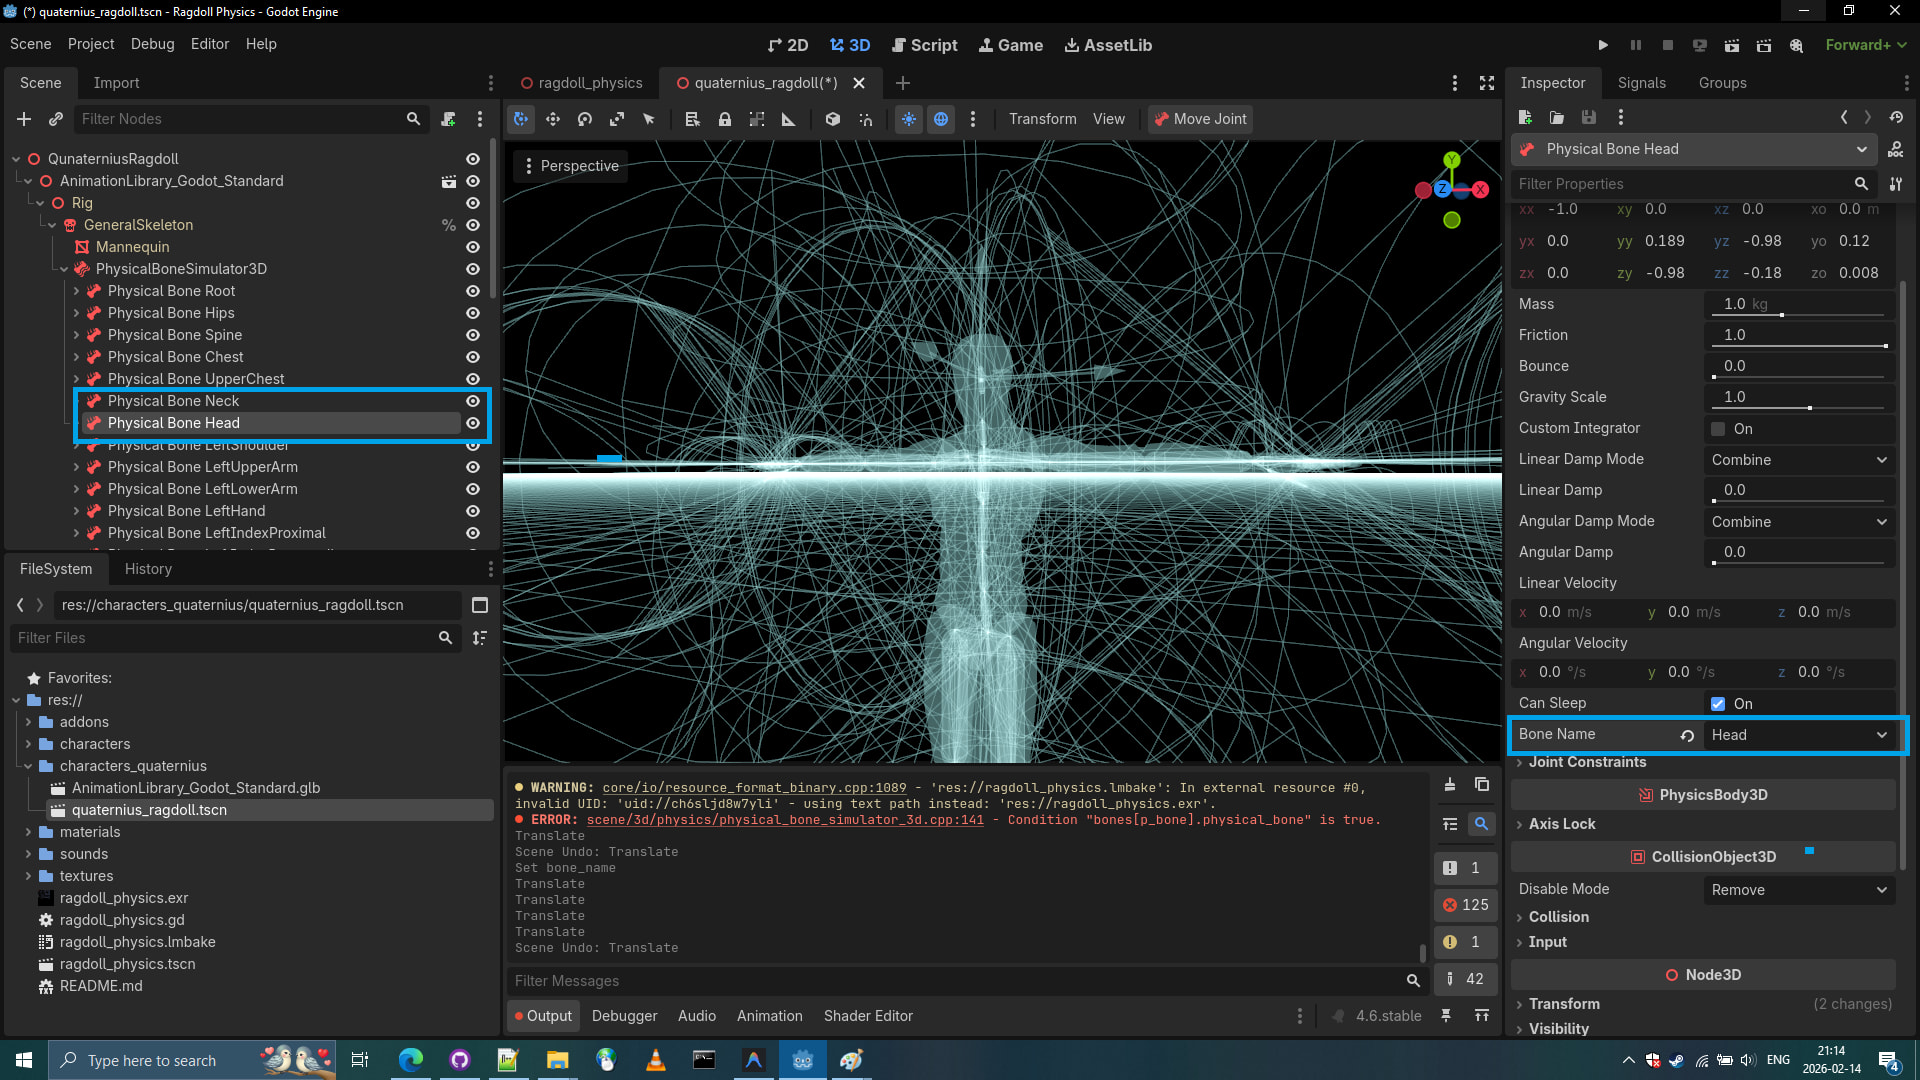Click the Scale mode tool icon
The width and height of the screenshot is (1920, 1080).
click(x=617, y=119)
